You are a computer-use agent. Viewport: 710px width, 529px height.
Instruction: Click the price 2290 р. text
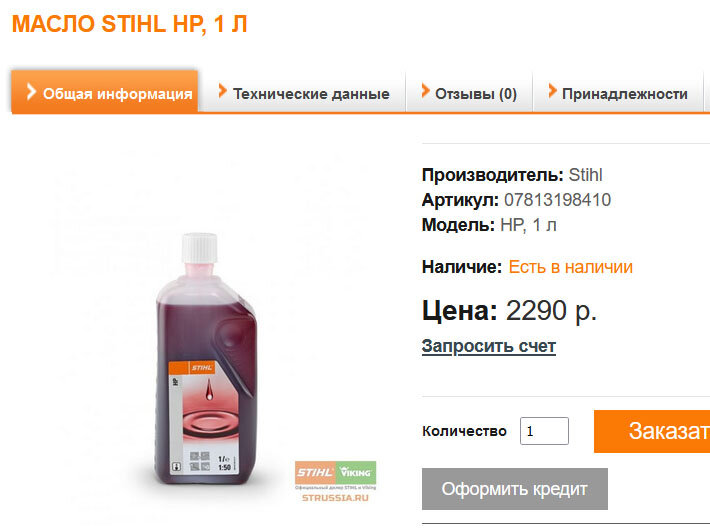point(551,311)
